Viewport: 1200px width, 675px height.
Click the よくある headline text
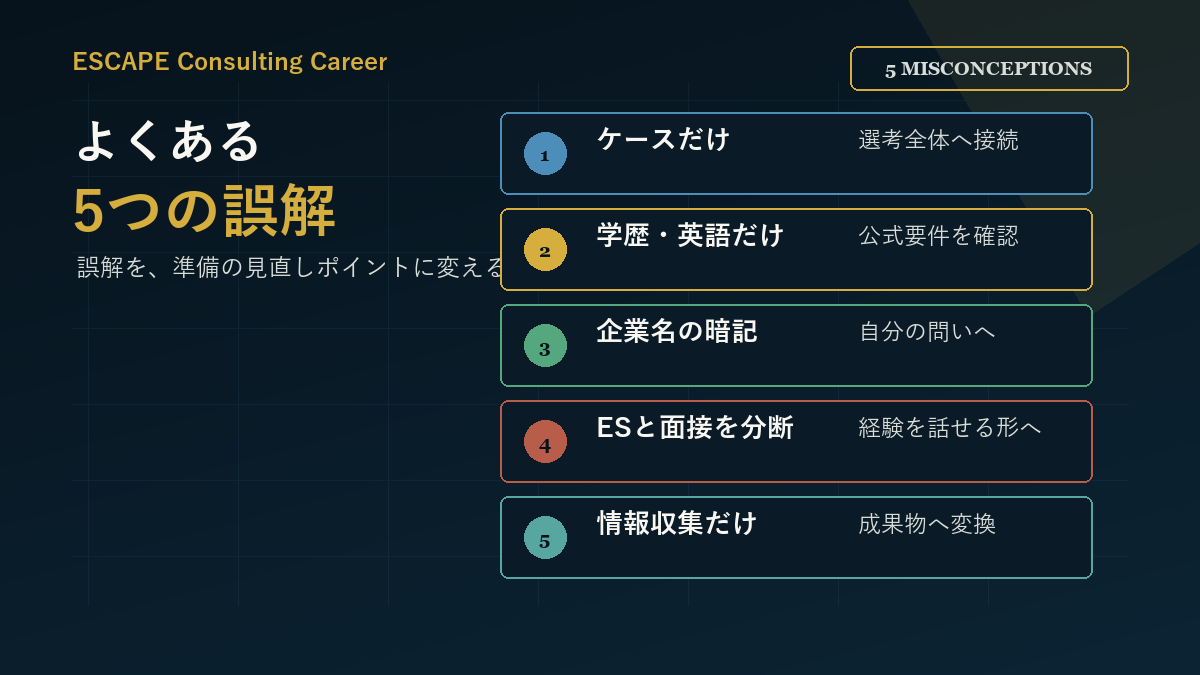[x=168, y=141]
